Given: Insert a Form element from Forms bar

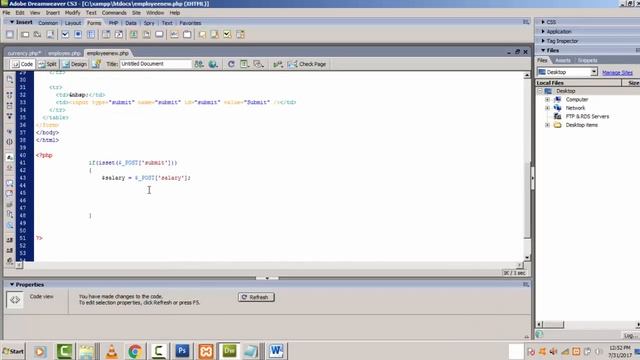Looking at the screenshot, I should [10, 35].
